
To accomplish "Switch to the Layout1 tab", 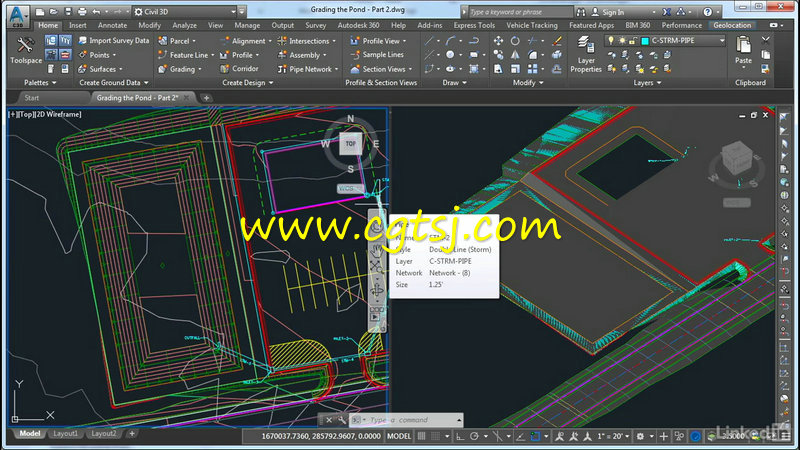I will click(65, 433).
